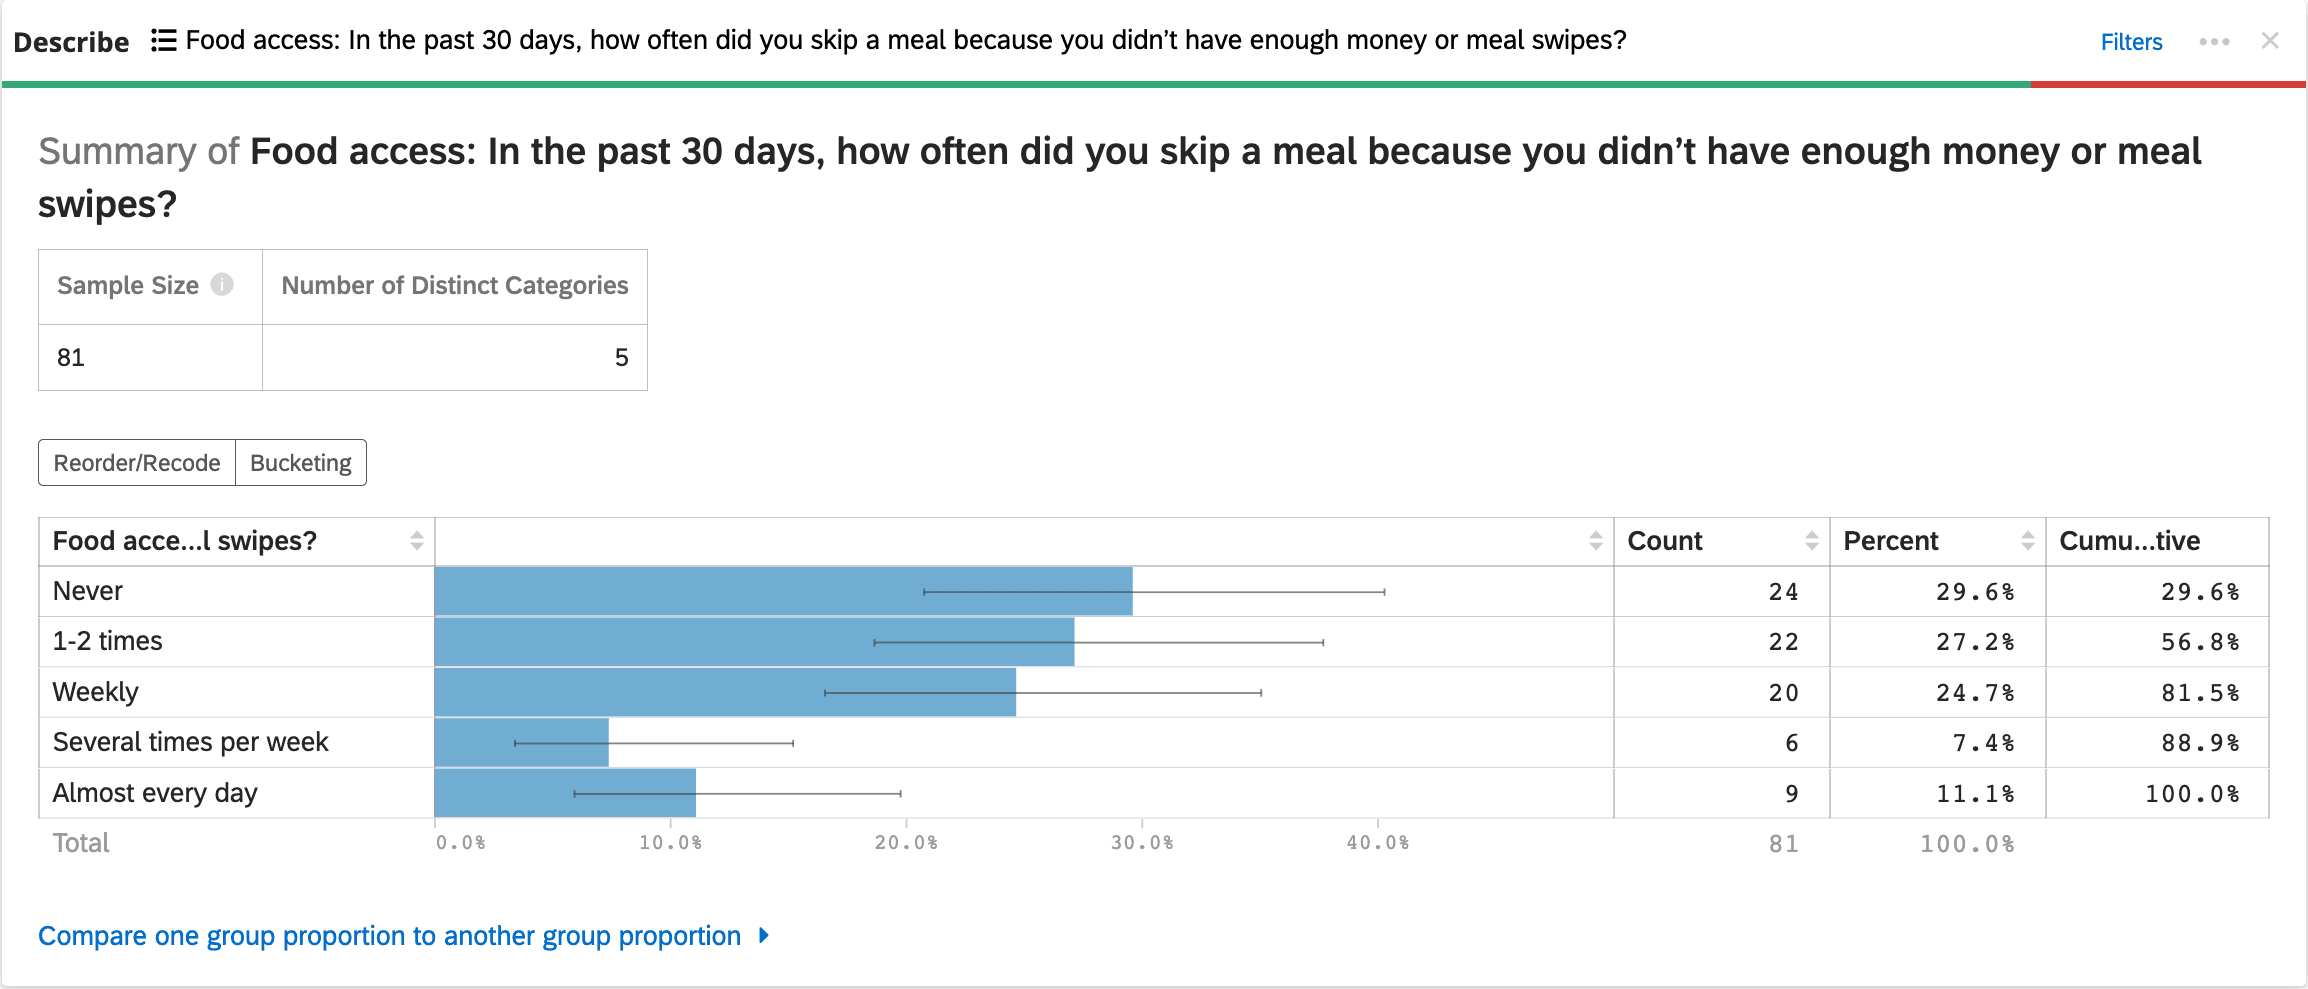Click the list icon beside Describe
The width and height of the screenshot is (2308, 989).
(164, 41)
